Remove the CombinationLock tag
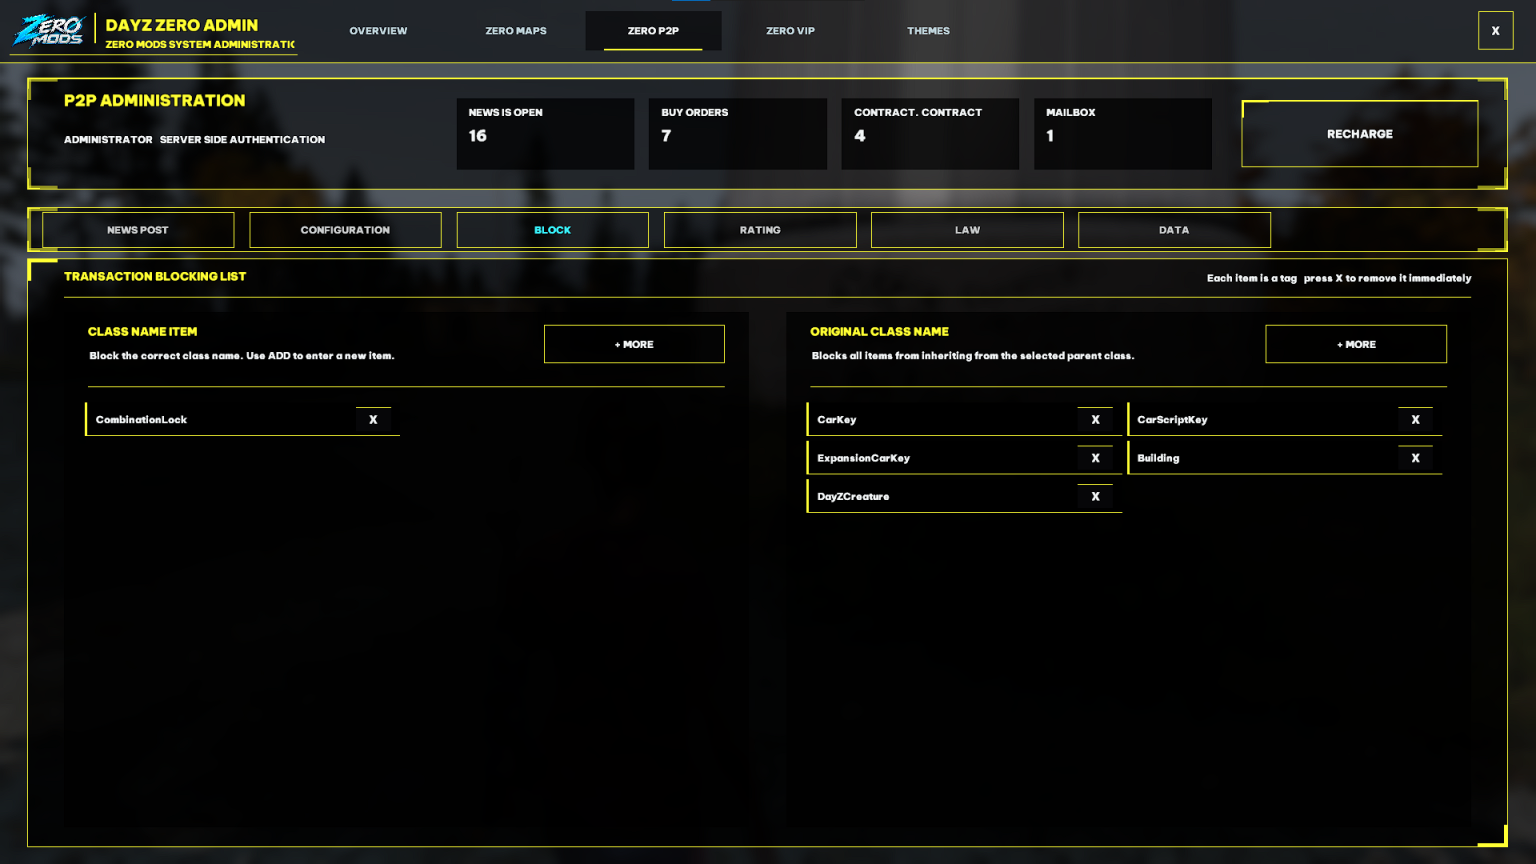 373,420
